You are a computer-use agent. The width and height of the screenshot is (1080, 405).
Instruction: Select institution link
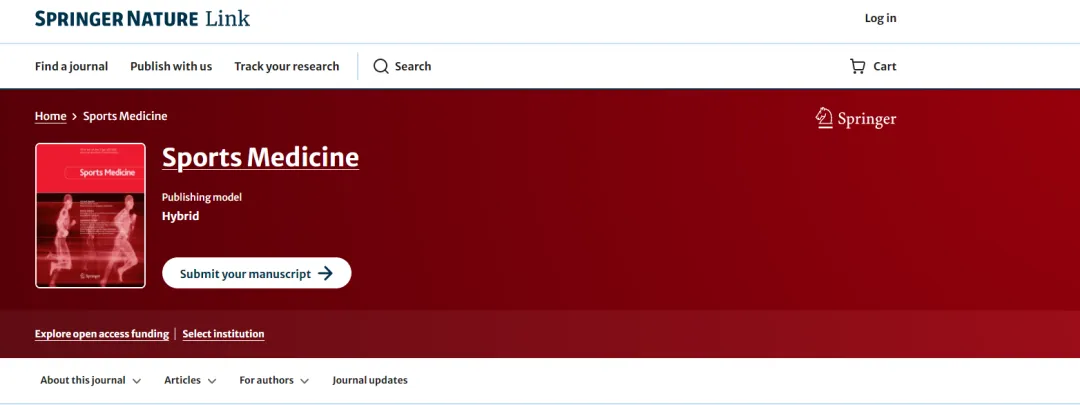(223, 334)
